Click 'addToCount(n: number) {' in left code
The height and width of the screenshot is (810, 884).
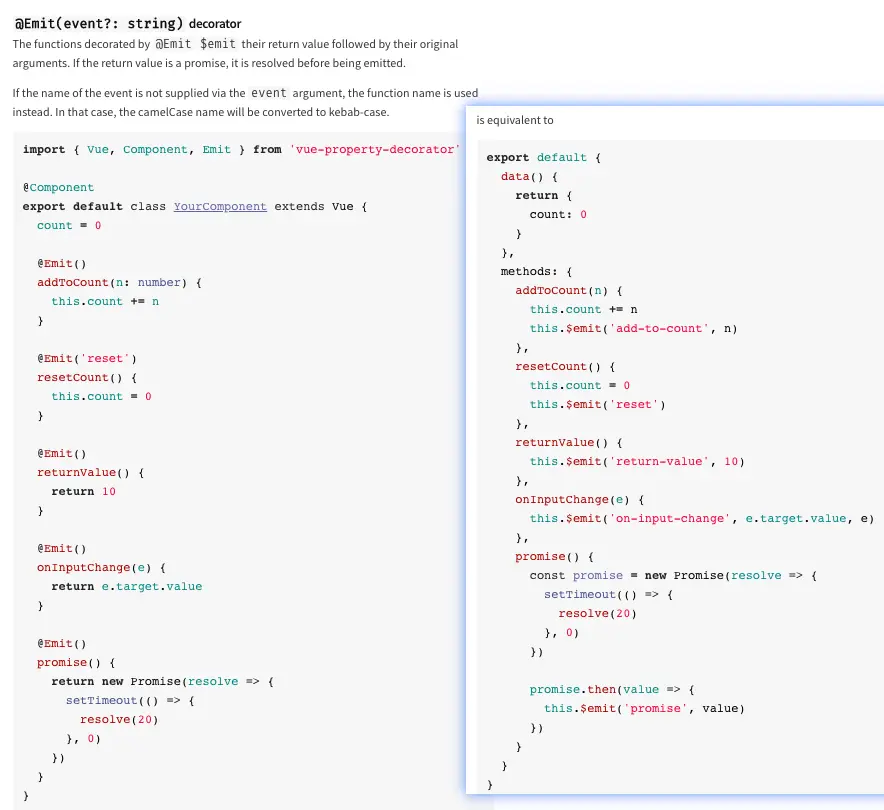point(120,282)
